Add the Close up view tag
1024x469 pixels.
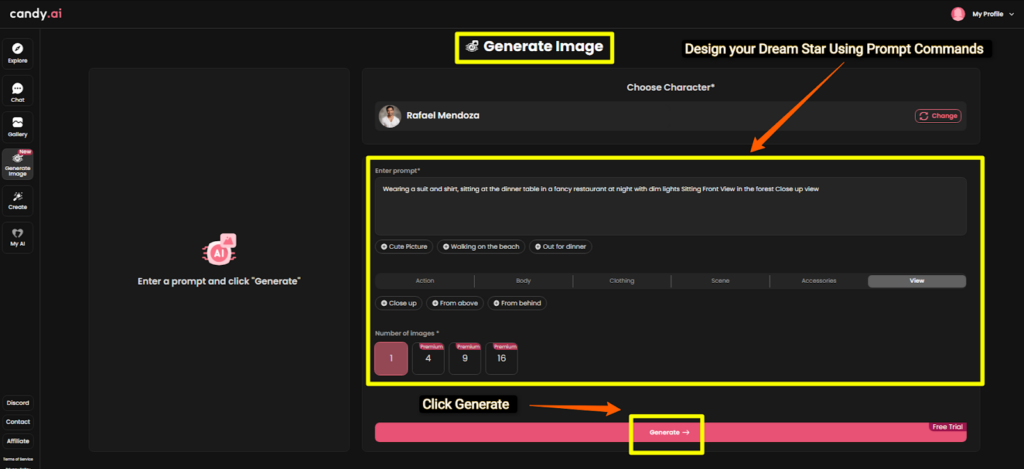tap(398, 303)
